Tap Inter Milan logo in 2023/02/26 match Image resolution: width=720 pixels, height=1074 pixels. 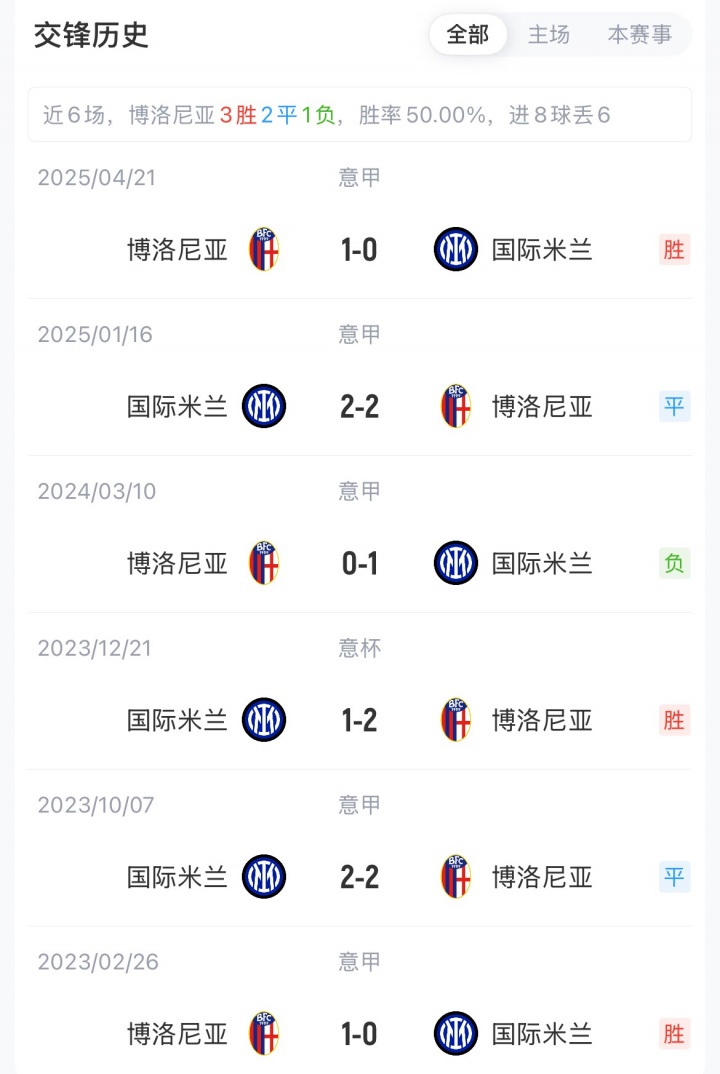(455, 1034)
